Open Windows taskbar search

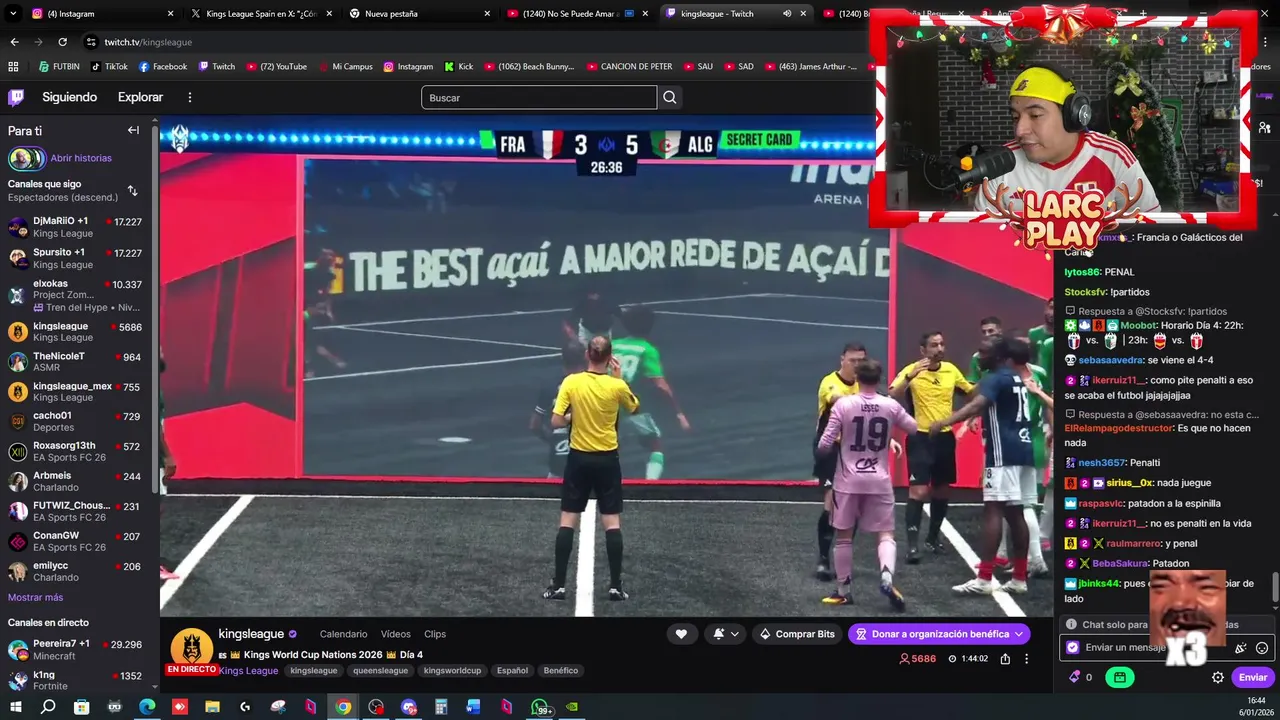coord(48,707)
